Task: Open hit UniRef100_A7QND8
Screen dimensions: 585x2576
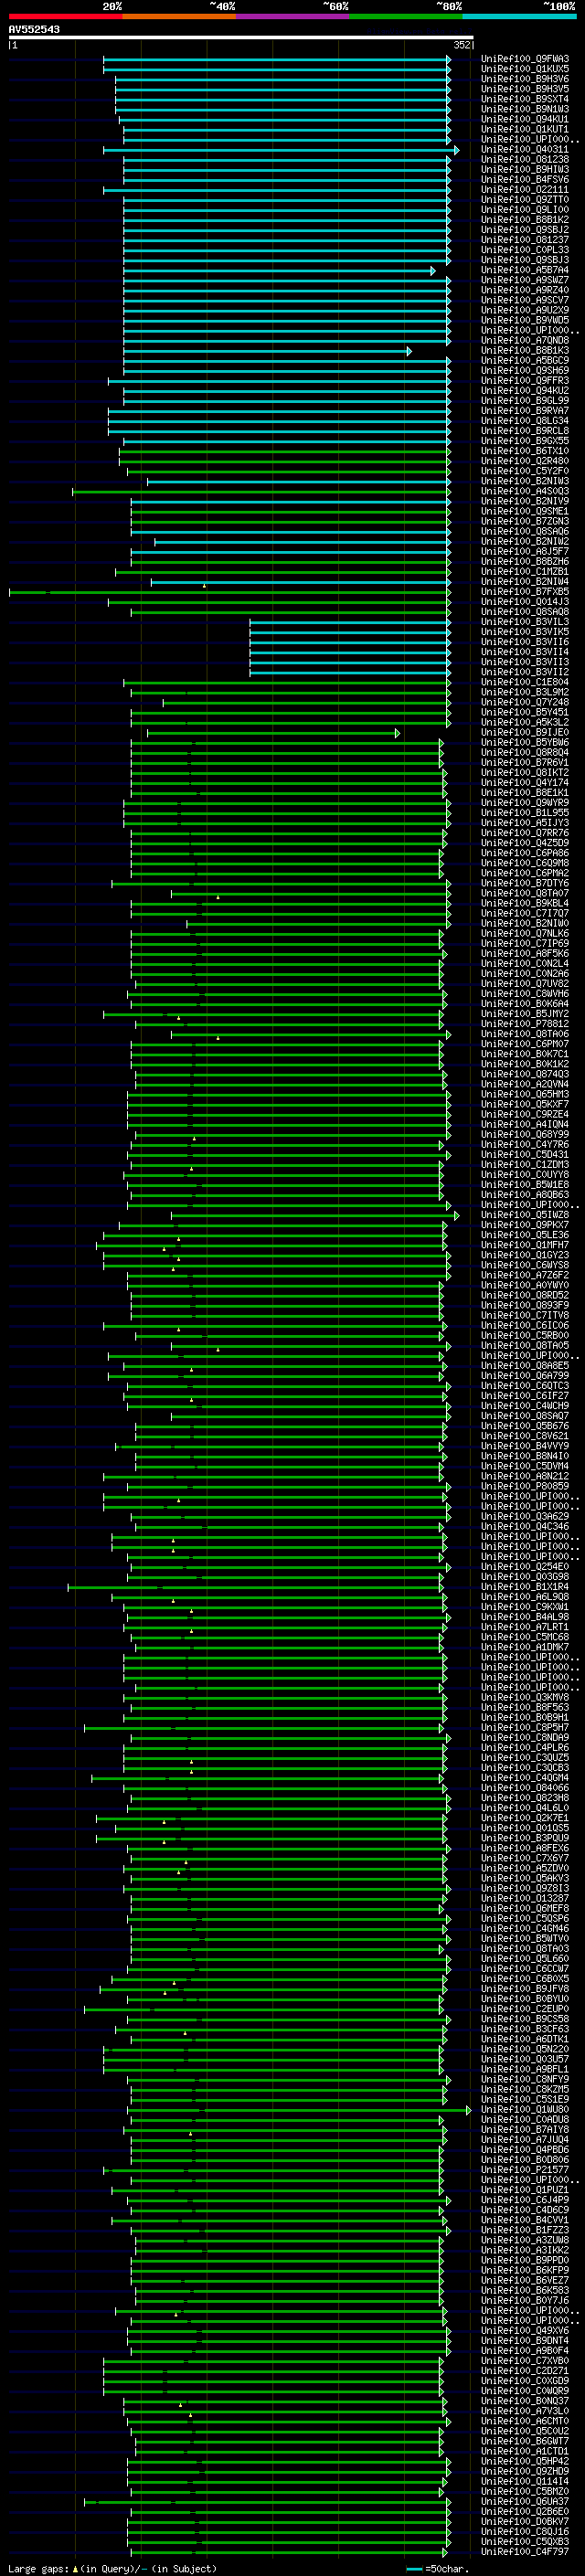Action: click(x=525, y=340)
